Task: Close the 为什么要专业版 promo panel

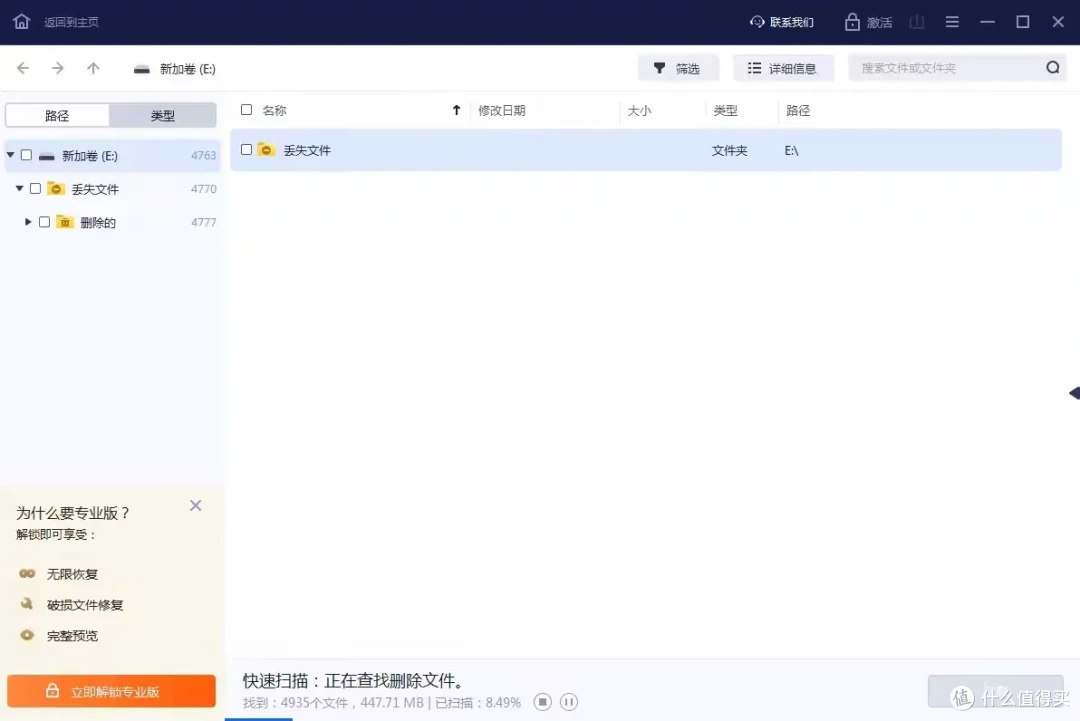Action: pos(196,505)
